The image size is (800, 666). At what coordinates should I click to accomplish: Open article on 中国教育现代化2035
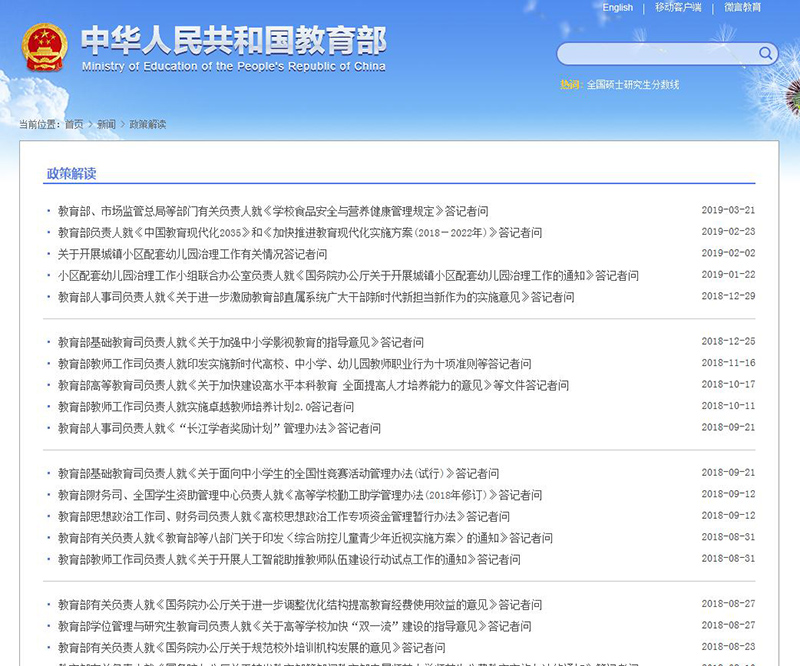[300, 232]
